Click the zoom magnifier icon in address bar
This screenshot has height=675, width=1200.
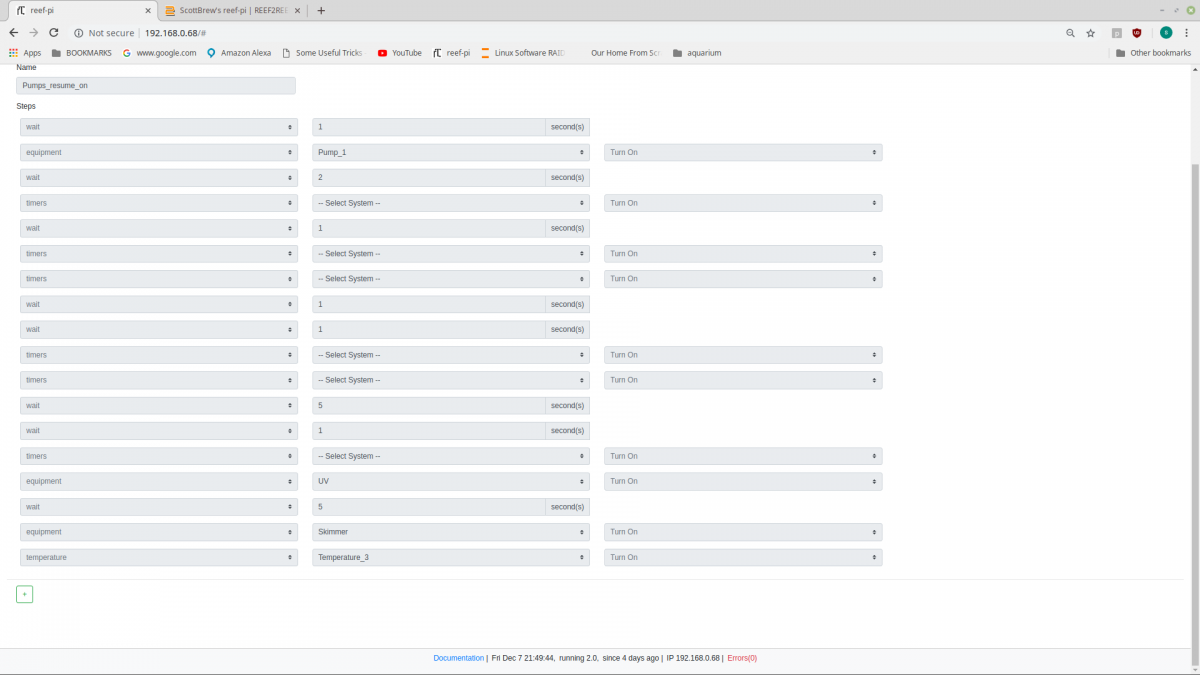tap(1070, 33)
